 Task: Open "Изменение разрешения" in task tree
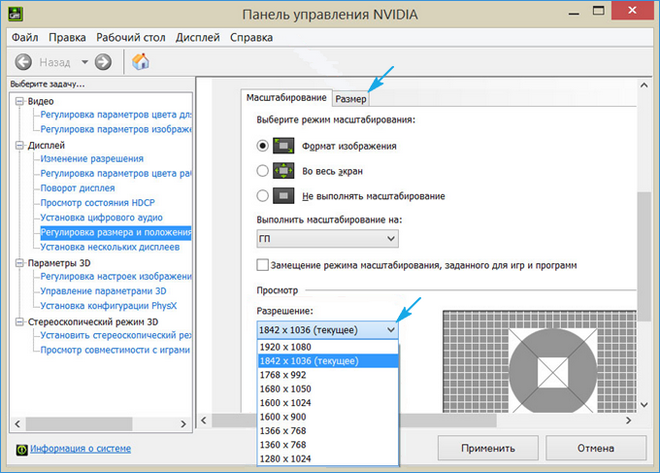[91, 158]
